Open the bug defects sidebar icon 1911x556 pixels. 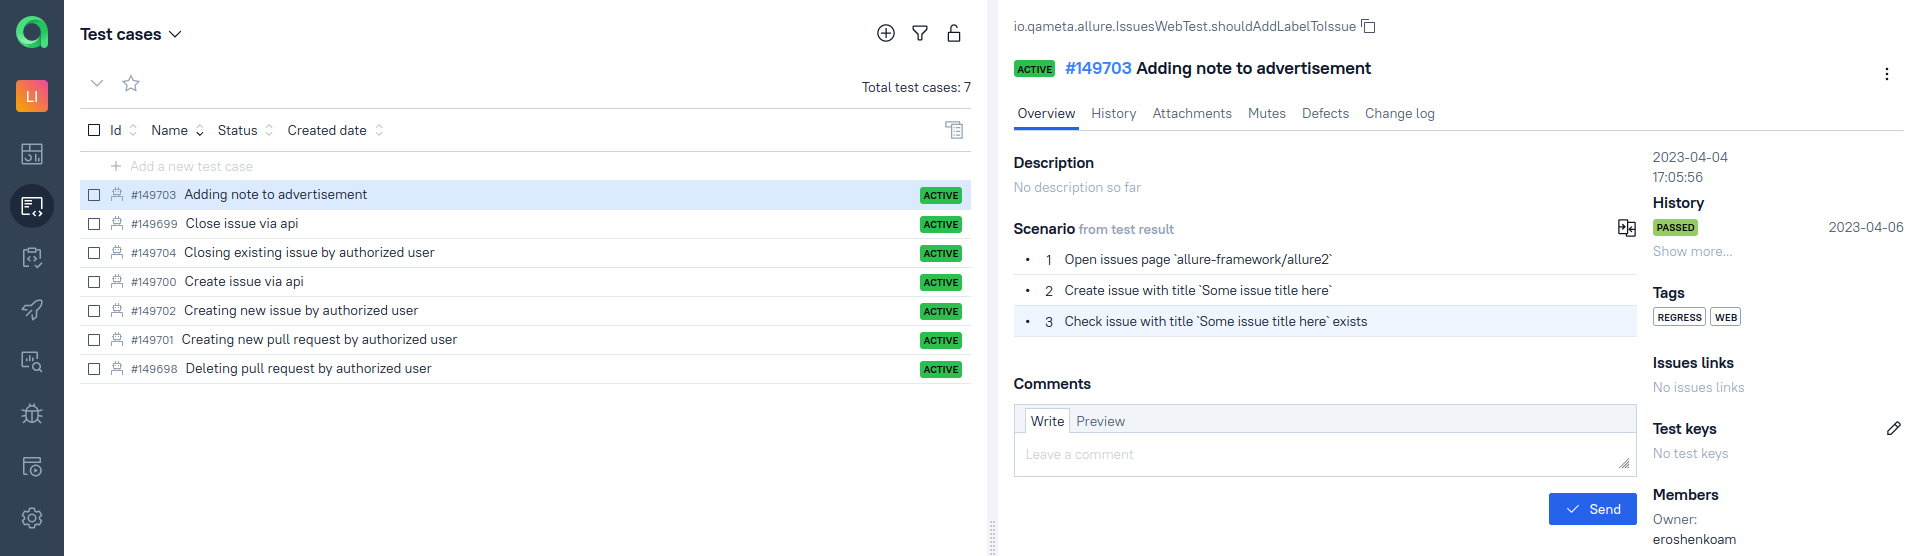pyautogui.click(x=32, y=414)
